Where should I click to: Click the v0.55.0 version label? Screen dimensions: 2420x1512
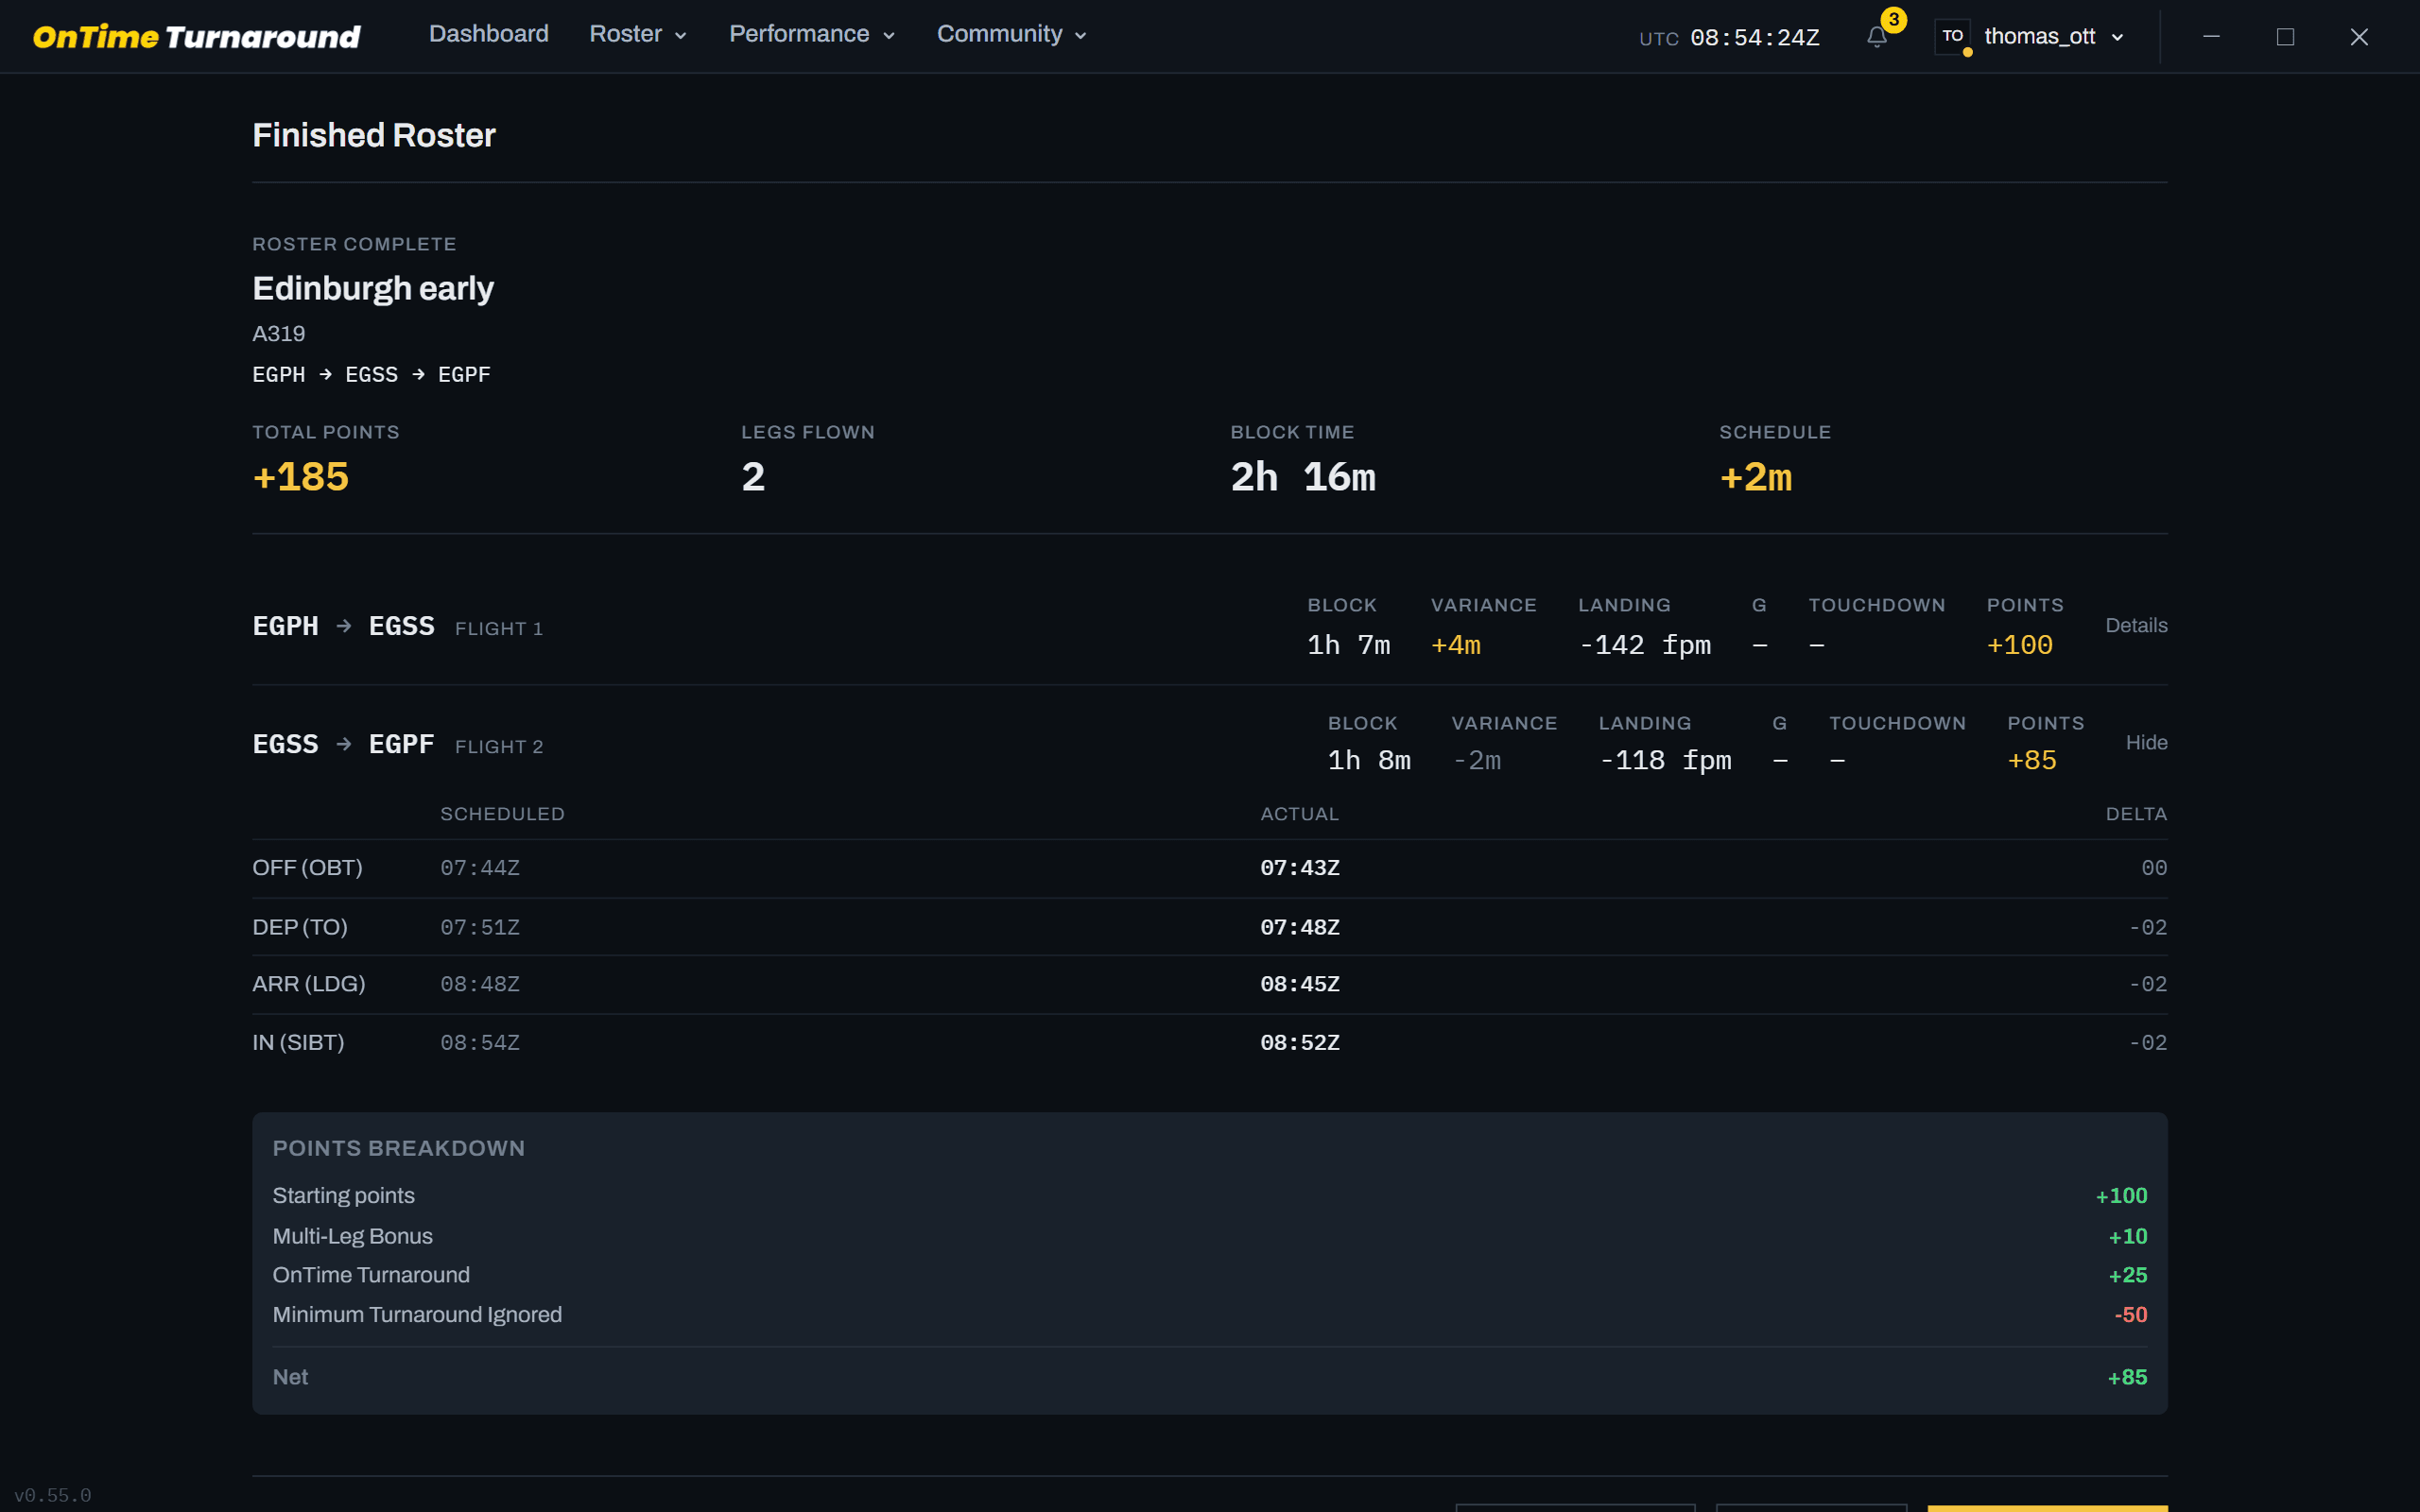[53, 1496]
